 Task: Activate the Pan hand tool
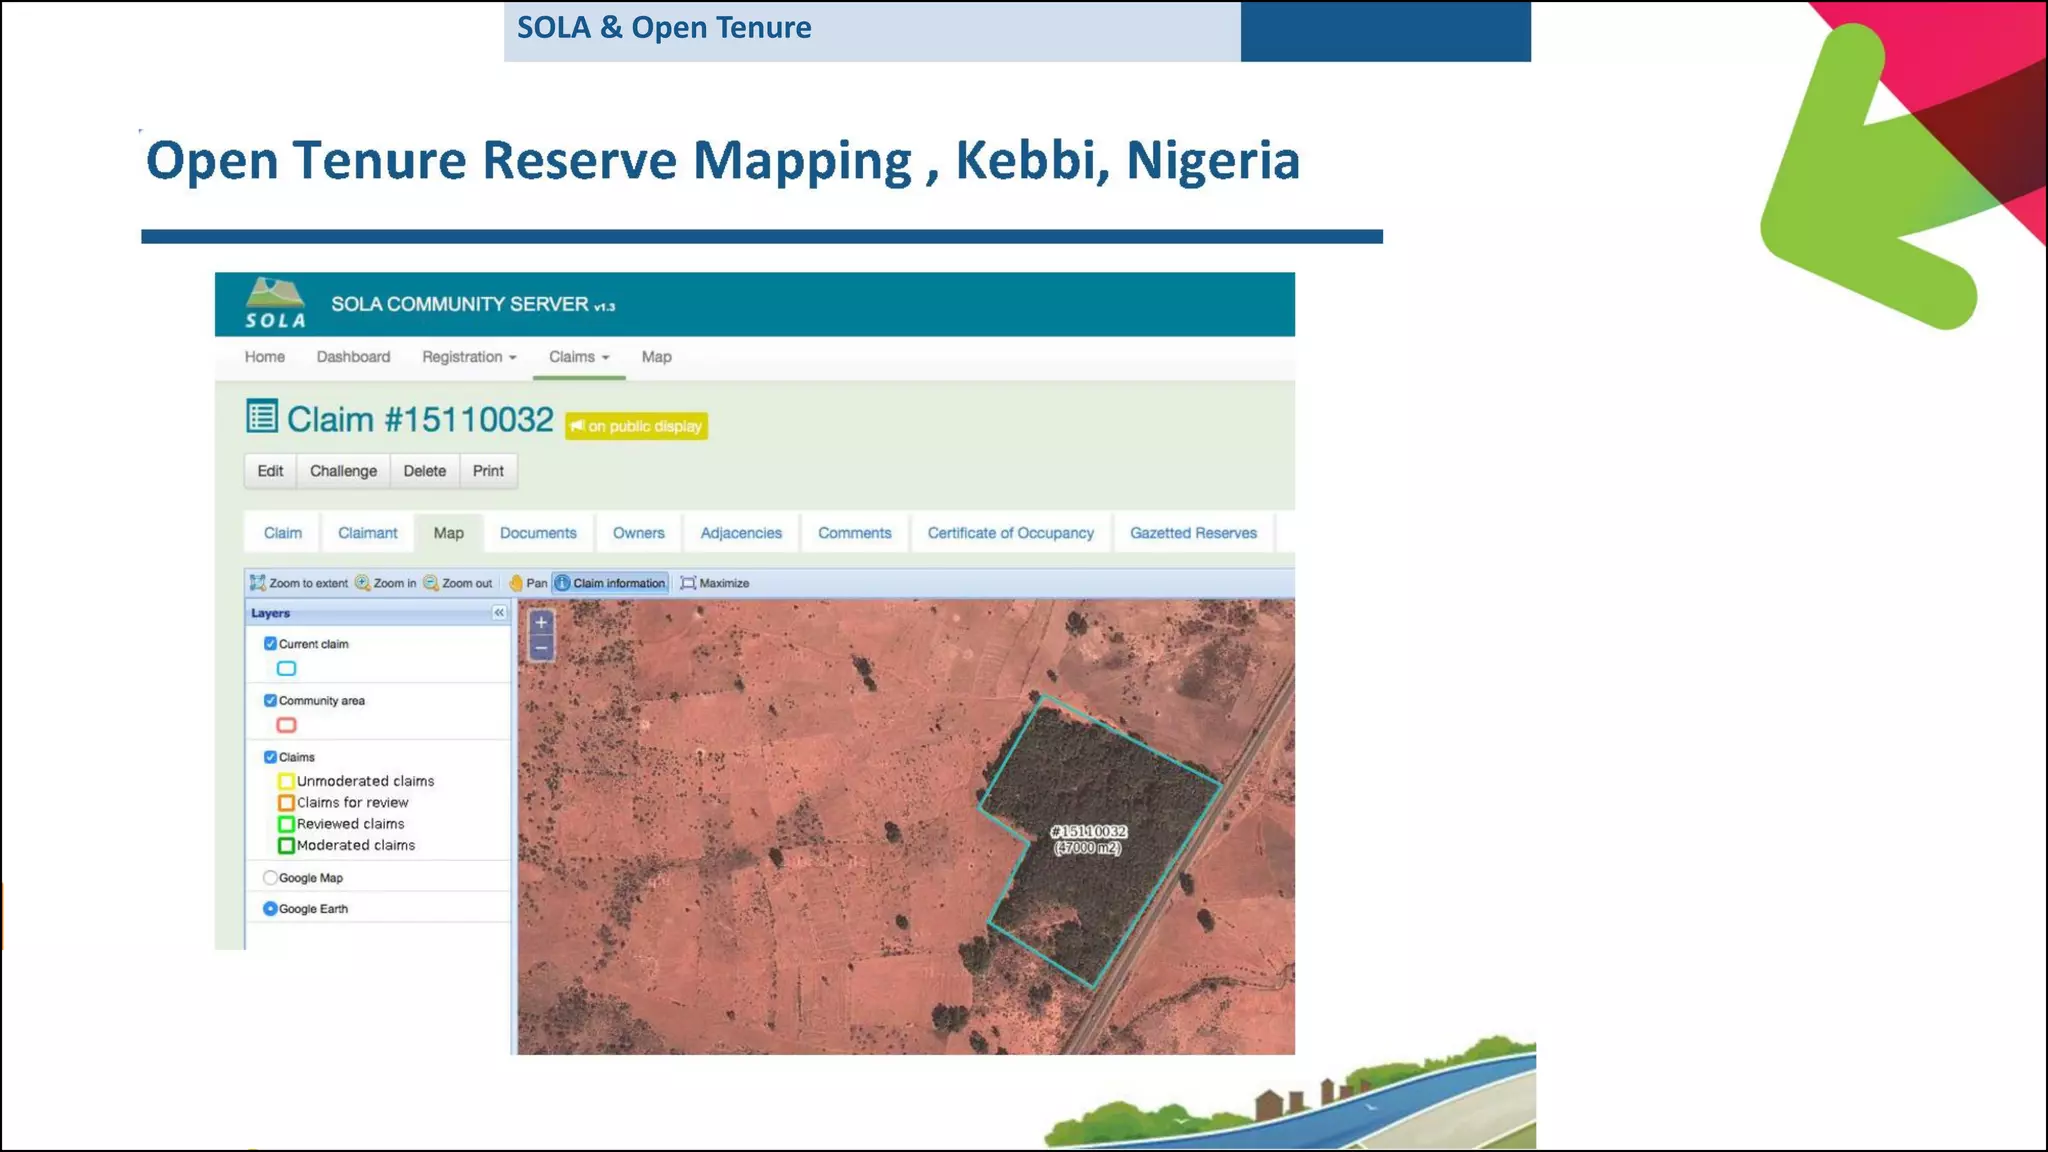tap(516, 583)
